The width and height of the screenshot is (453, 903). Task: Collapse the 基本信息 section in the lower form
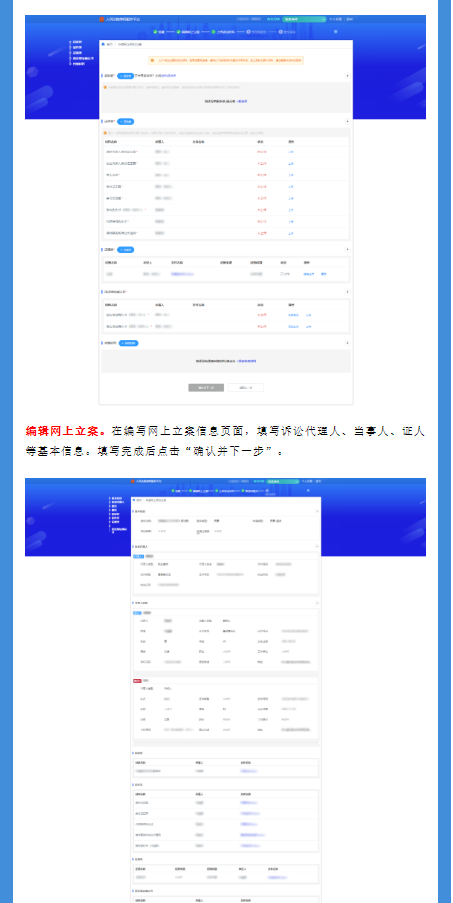pos(317,511)
